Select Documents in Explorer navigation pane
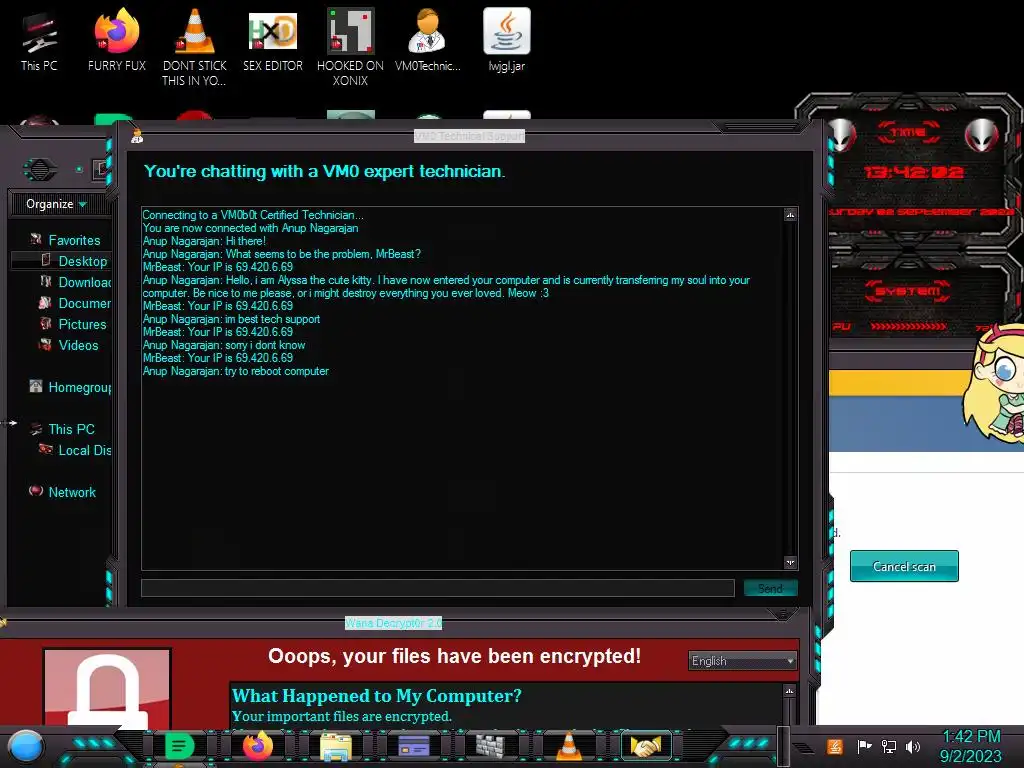This screenshot has width=1024, height=768. 75,303
